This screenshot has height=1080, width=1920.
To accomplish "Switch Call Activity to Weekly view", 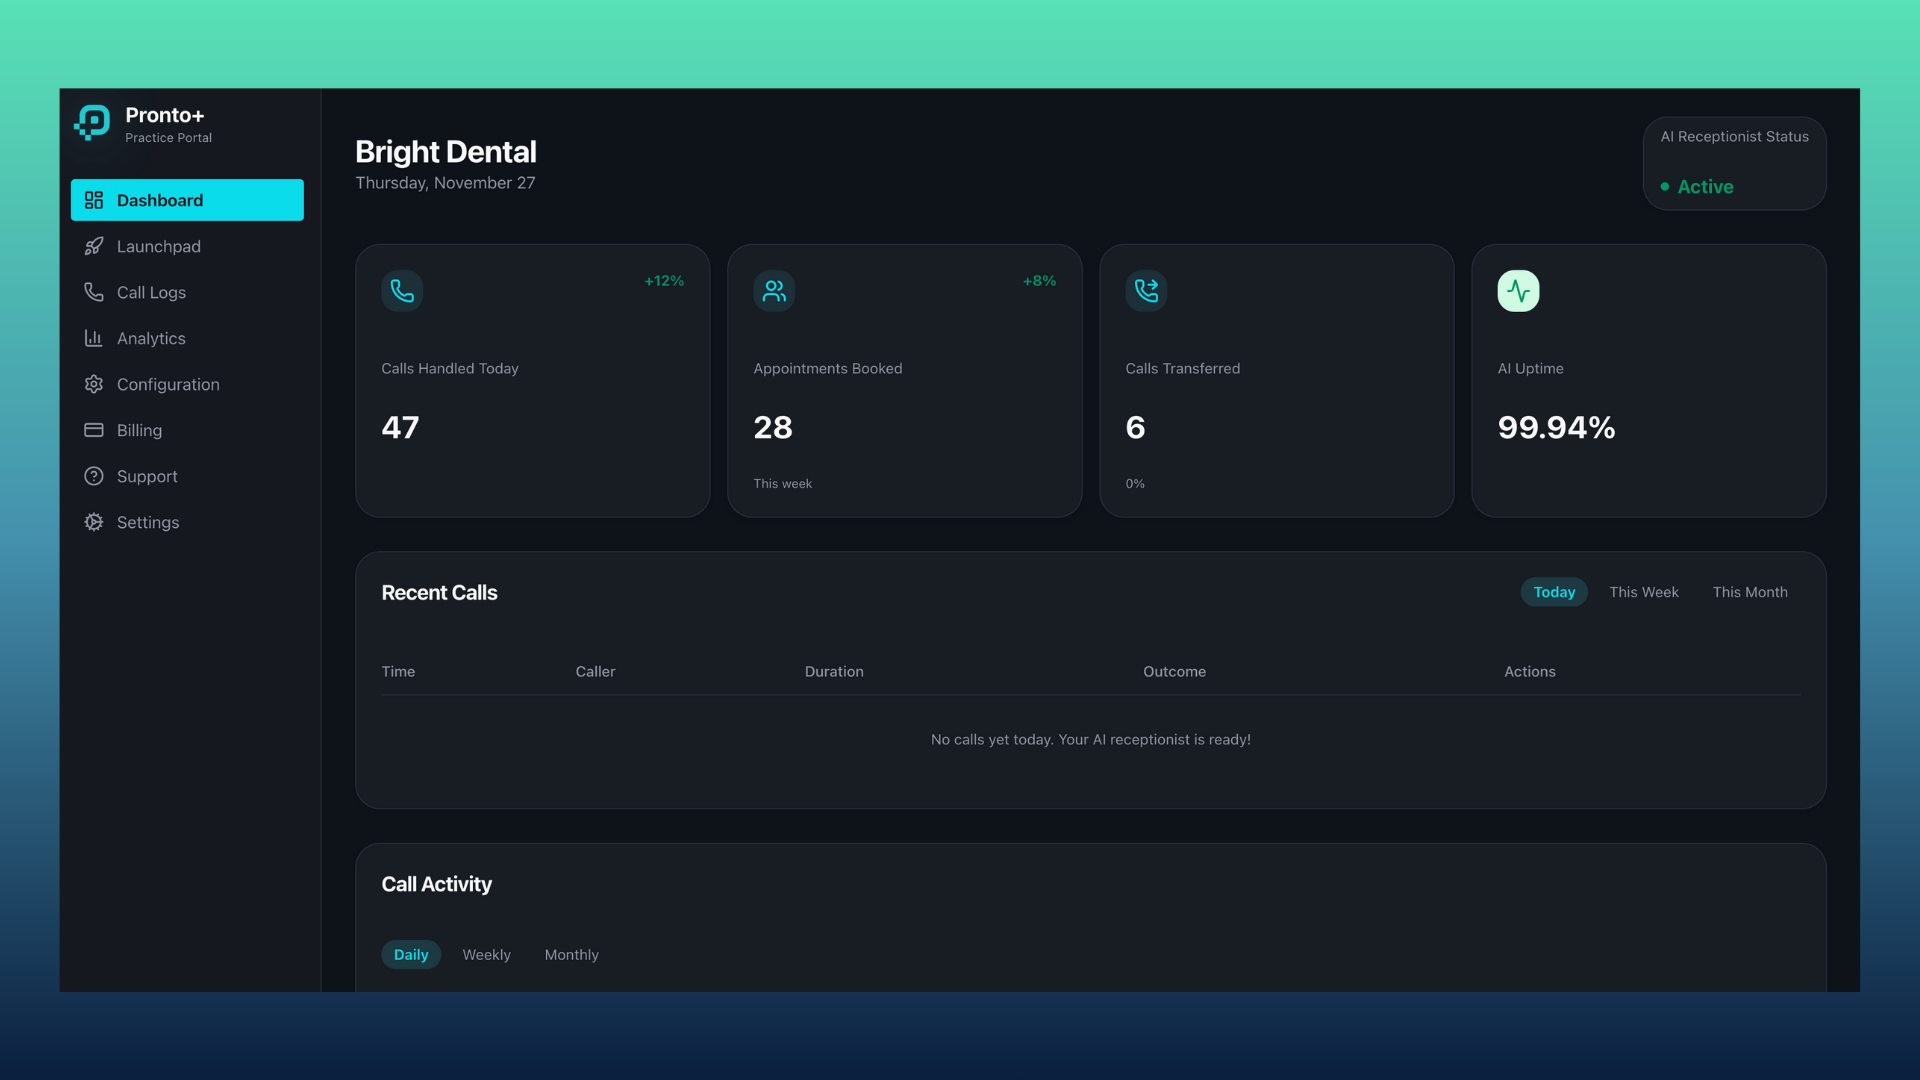I will (486, 955).
